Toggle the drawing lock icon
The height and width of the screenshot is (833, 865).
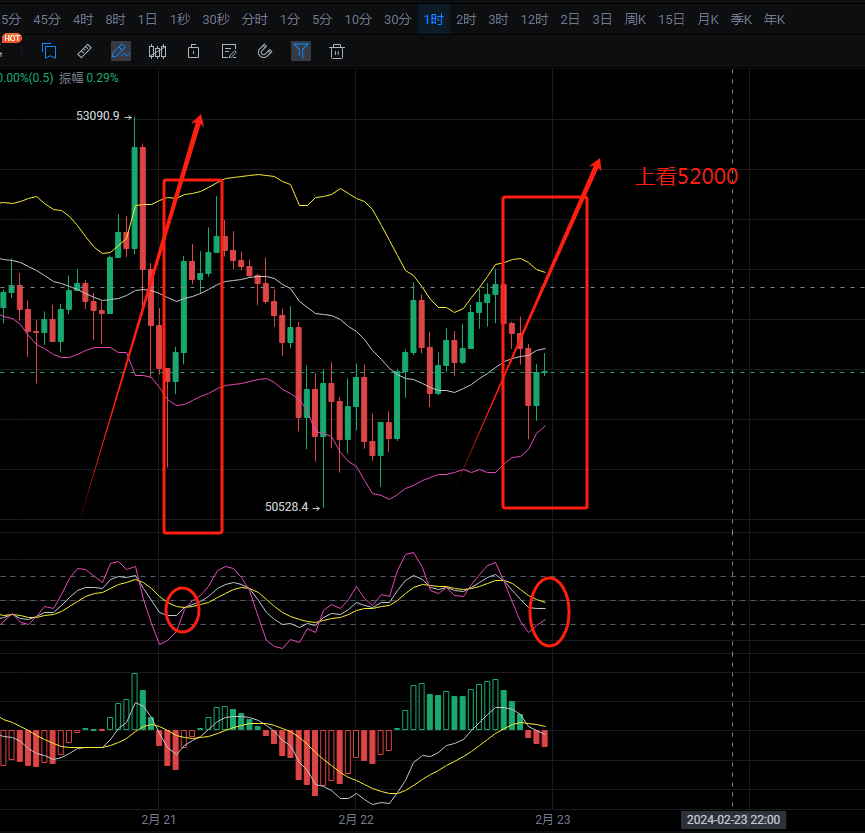[193, 51]
